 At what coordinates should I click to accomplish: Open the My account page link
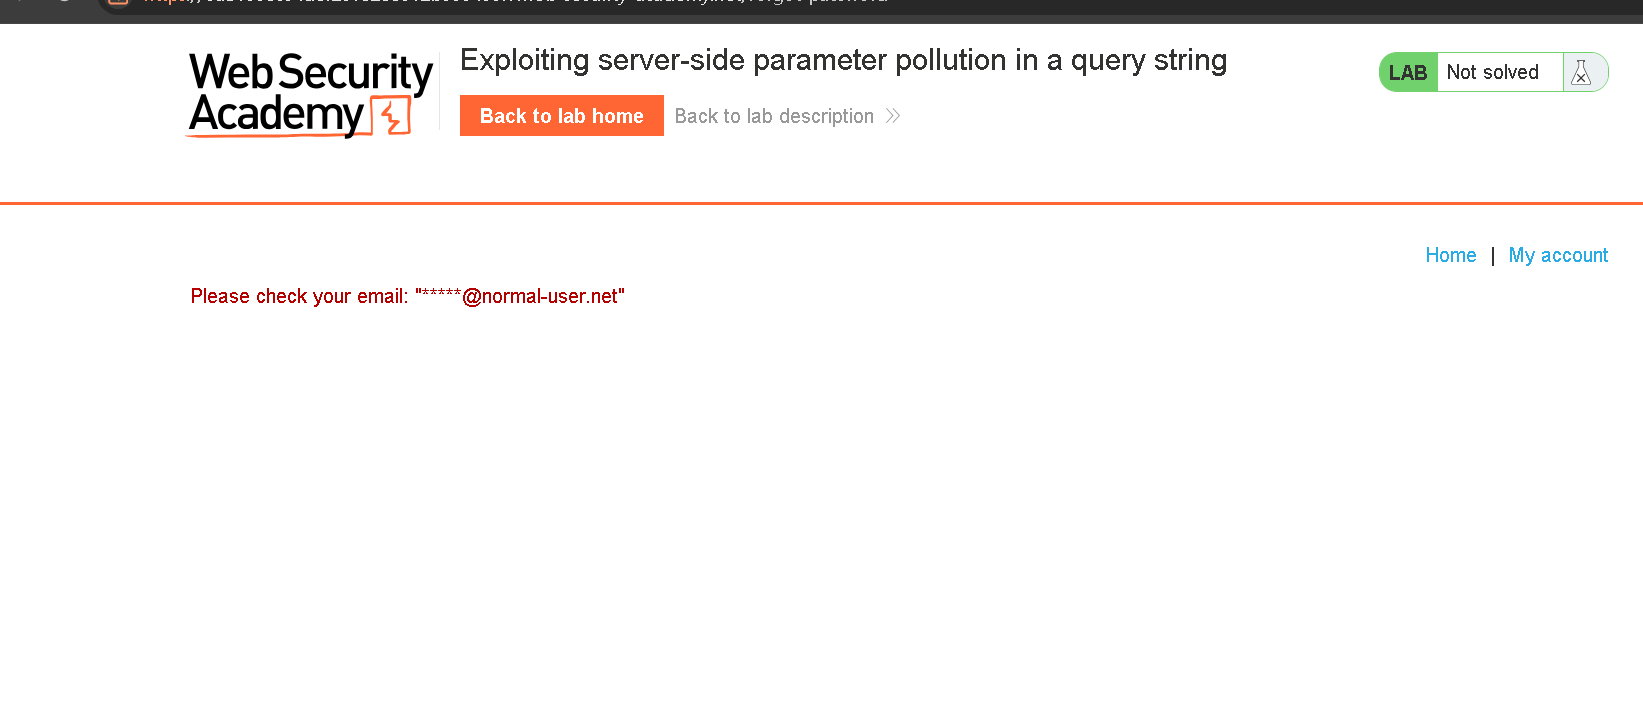tap(1558, 255)
